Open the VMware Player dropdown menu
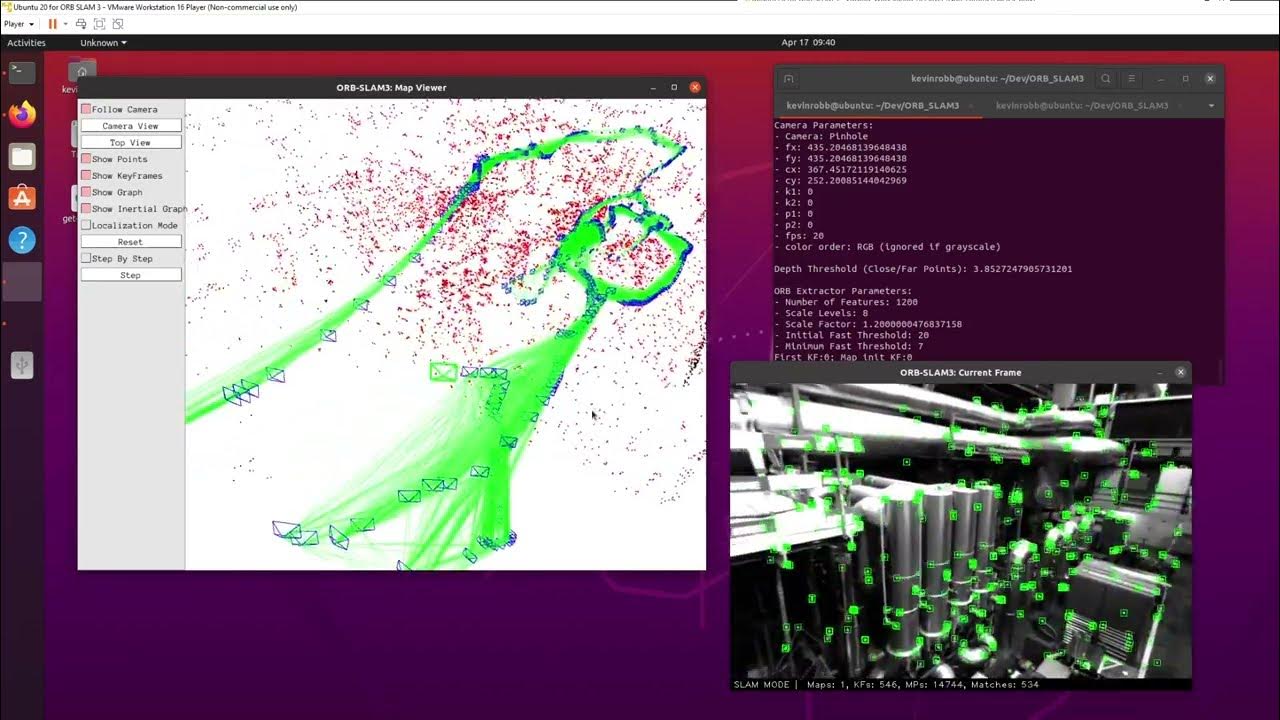 [17, 24]
